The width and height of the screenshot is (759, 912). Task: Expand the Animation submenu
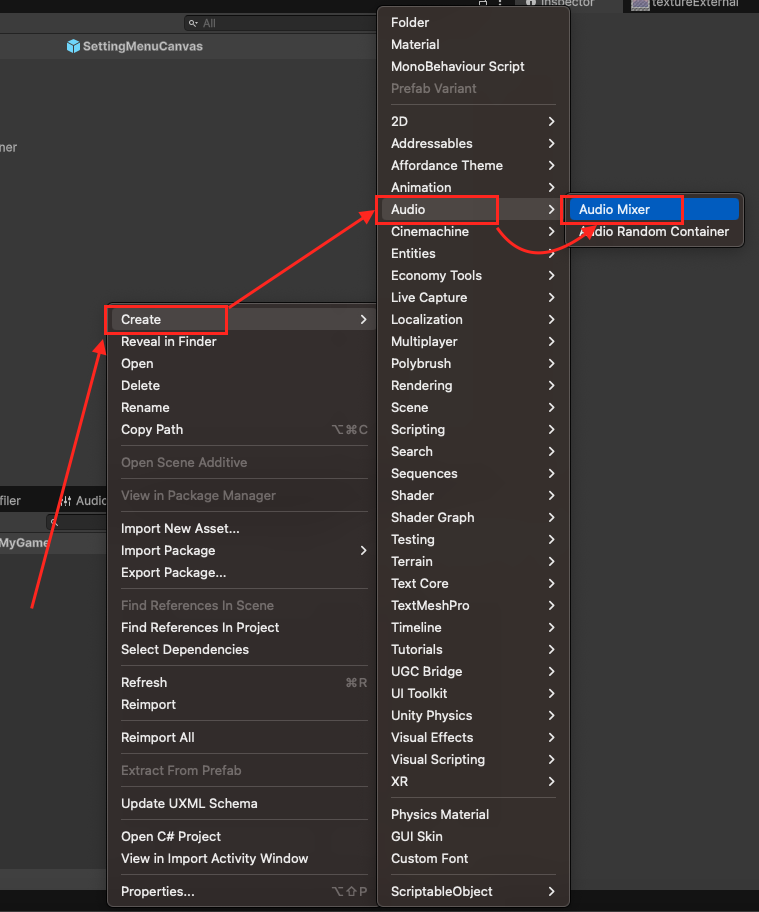(473, 188)
